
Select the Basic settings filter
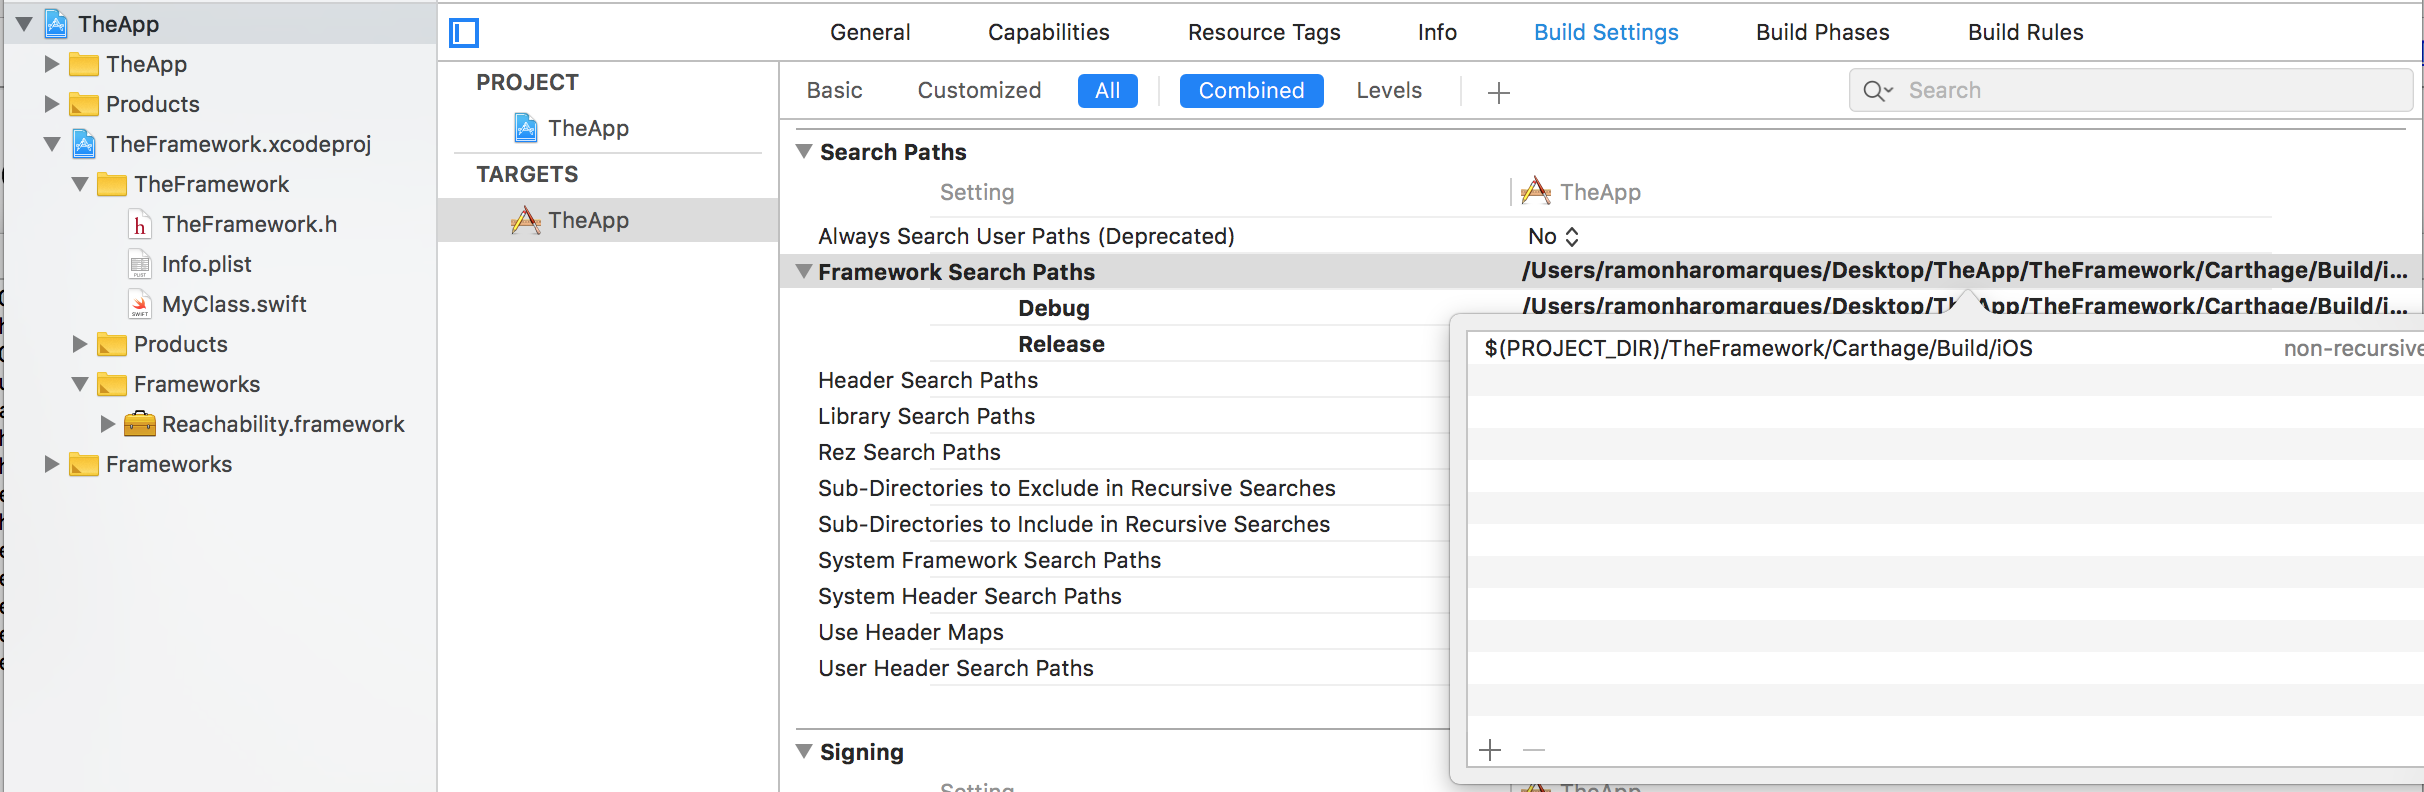(834, 91)
